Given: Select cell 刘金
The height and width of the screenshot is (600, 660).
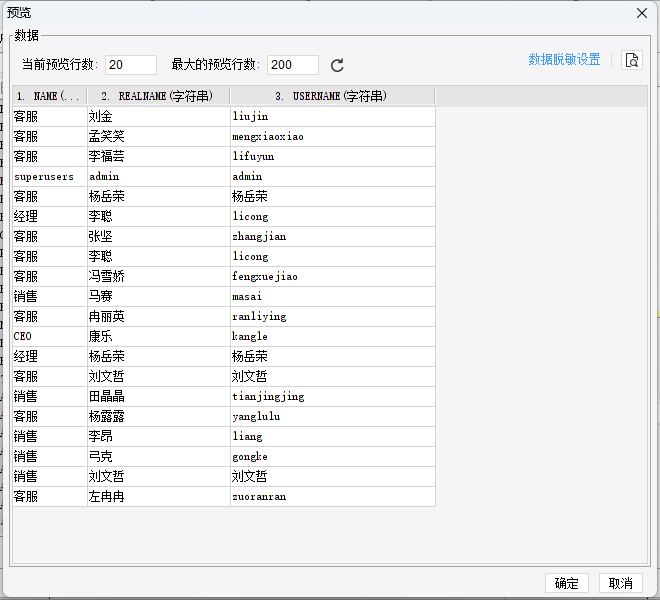Looking at the screenshot, I should 159,116.
